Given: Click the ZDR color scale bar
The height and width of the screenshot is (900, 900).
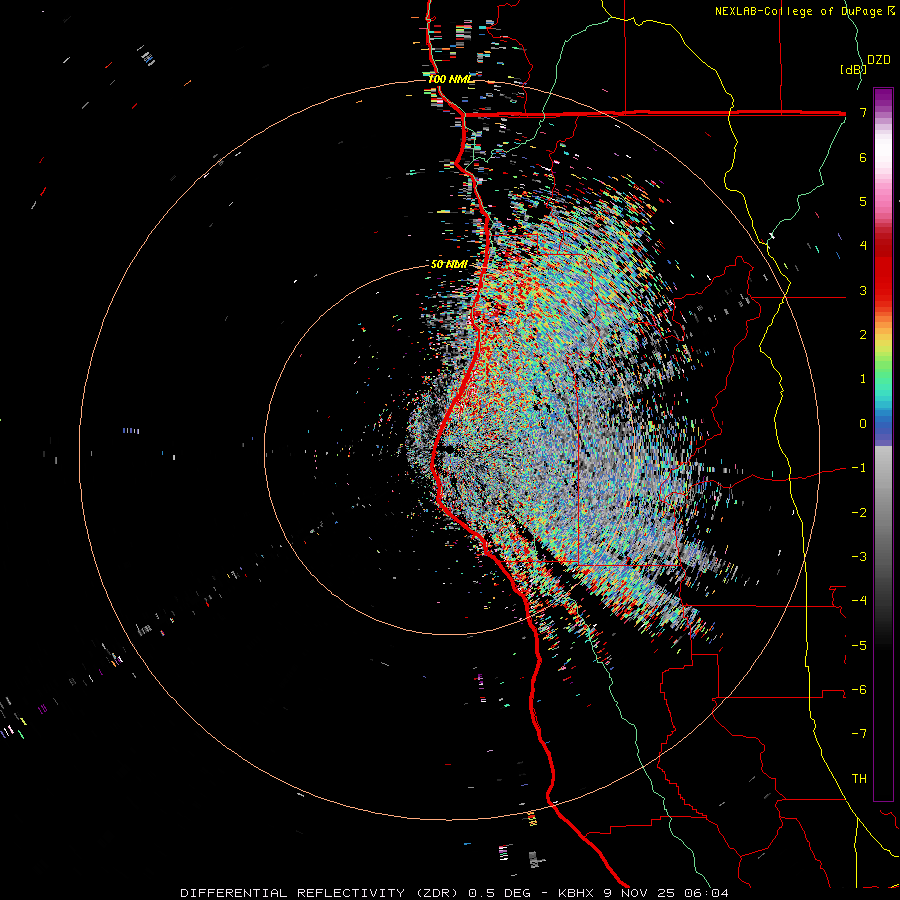Looking at the screenshot, I should coord(883,444).
